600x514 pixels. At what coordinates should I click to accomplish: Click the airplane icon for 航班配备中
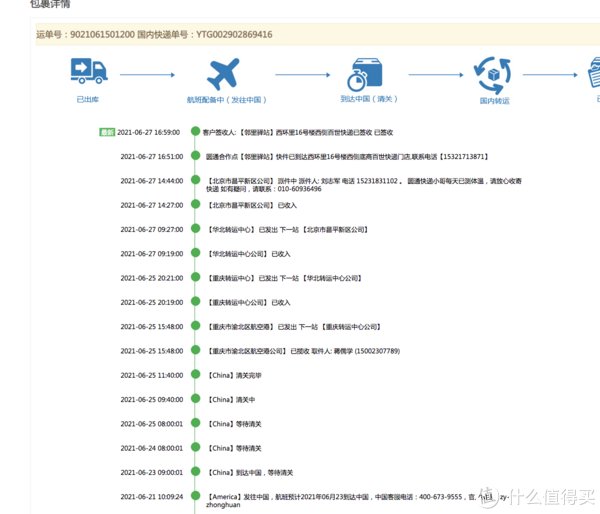point(223,74)
